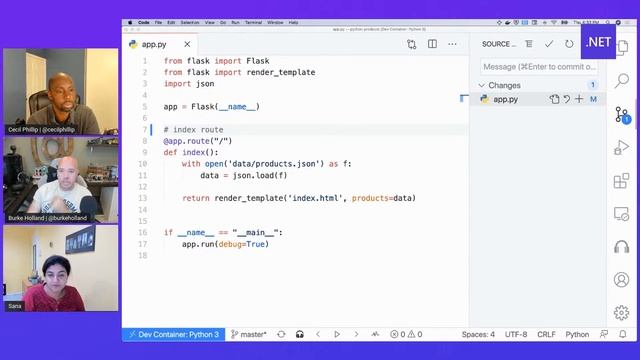The height and width of the screenshot is (360, 640).
Task: Stage app.py changes with plus icon
Action: (x=579, y=99)
